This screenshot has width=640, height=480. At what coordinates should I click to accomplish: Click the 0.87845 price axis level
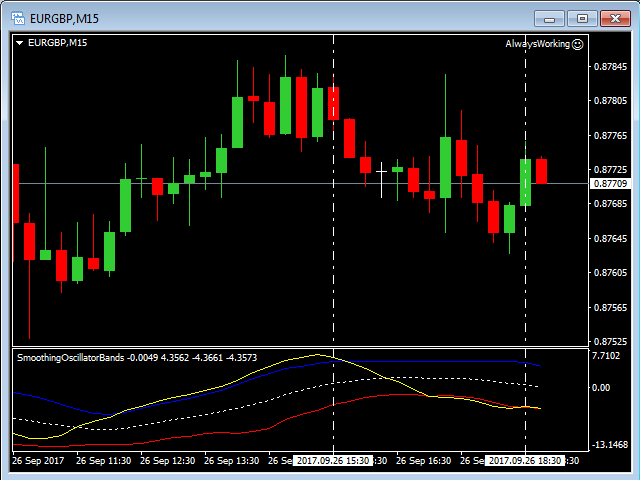[x=610, y=67]
